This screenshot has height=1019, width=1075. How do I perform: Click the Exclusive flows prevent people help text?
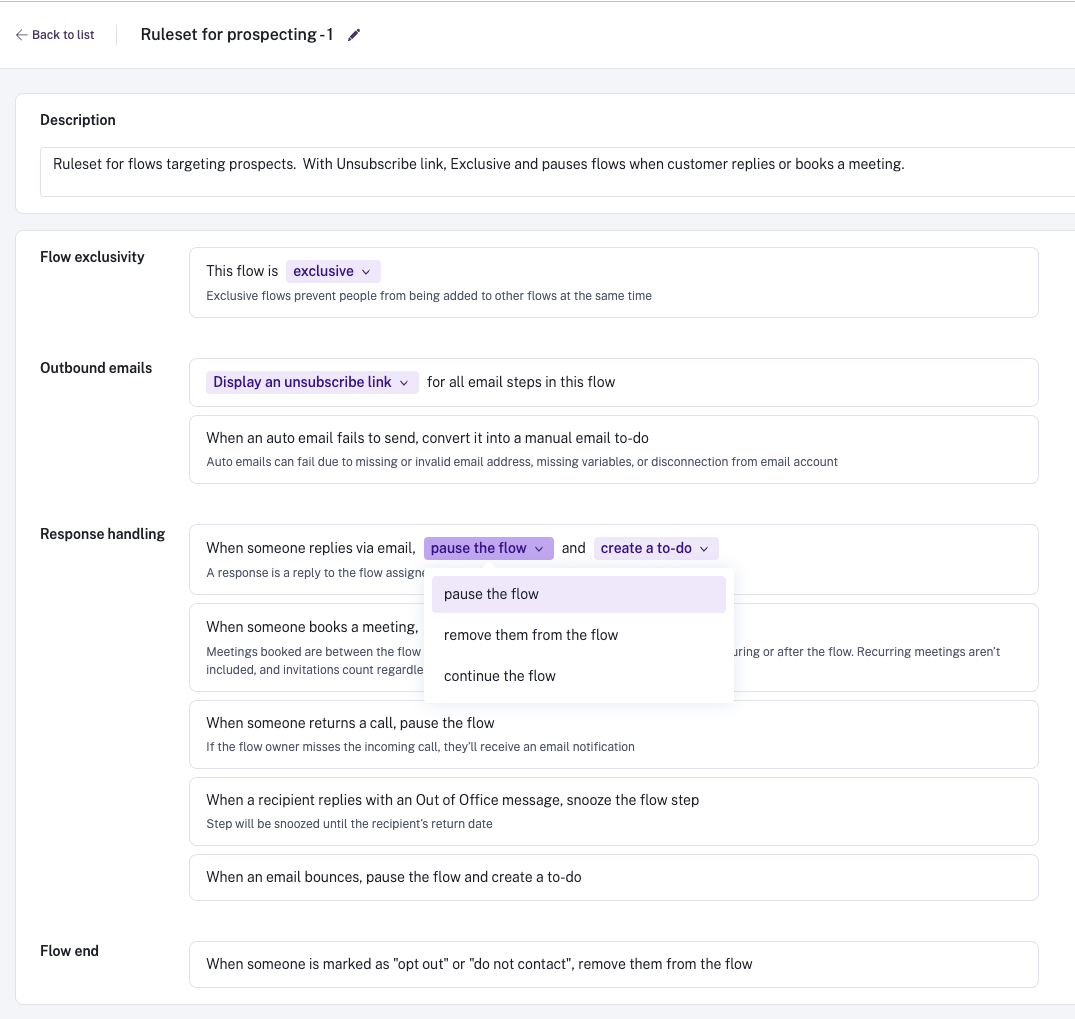pos(429,296)
